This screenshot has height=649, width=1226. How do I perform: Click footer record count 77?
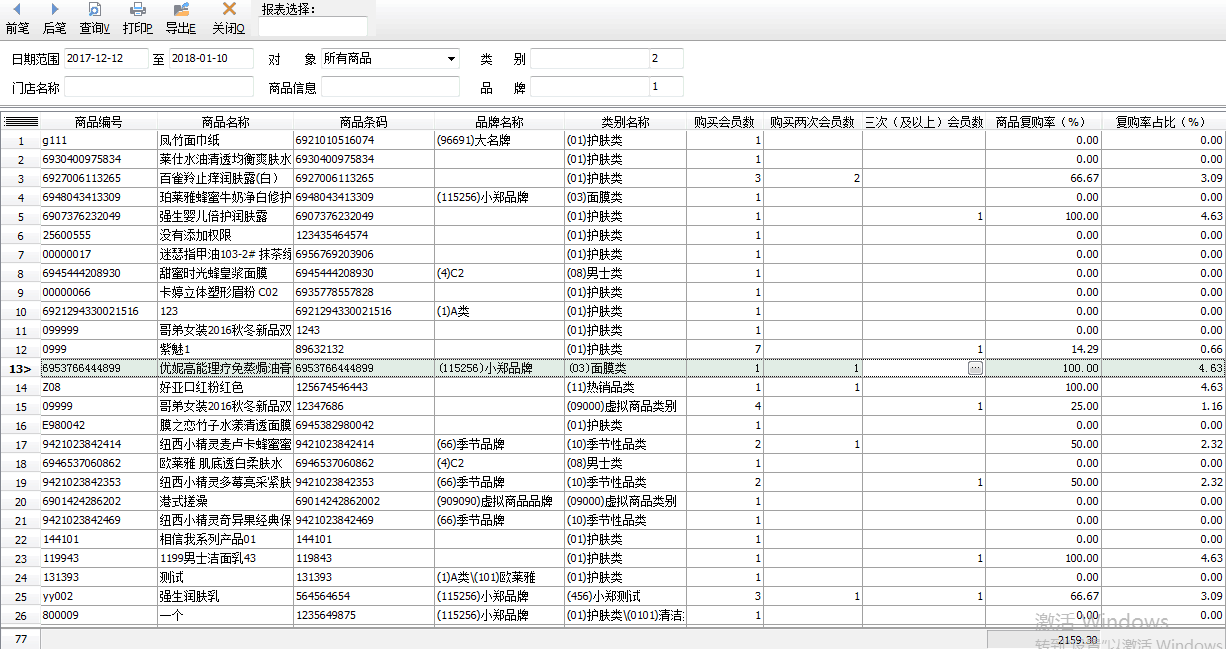point(20,638)
